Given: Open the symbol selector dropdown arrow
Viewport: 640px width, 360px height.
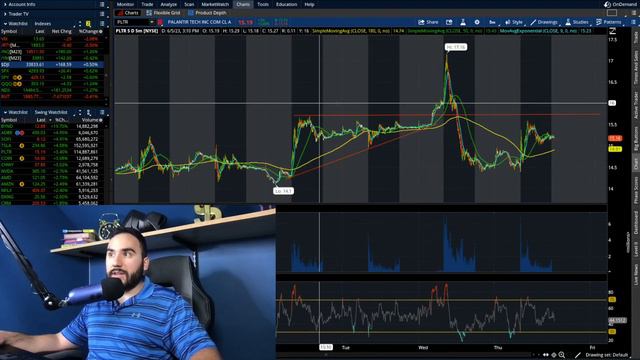Looking at the screenshot, I should click(151, 22).
